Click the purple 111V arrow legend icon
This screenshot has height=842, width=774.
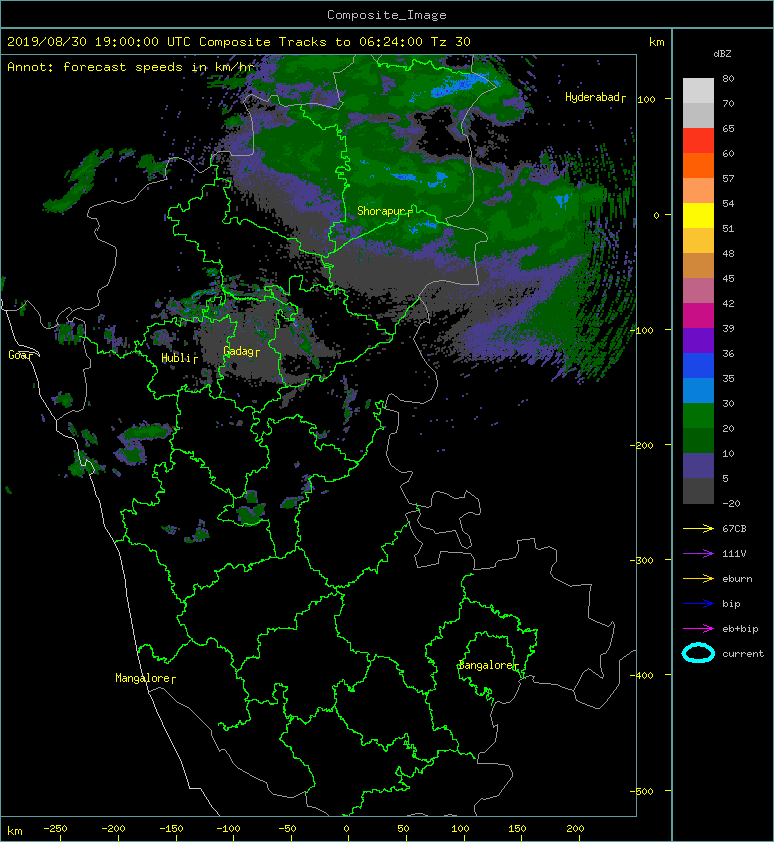[x=698, y=554]
